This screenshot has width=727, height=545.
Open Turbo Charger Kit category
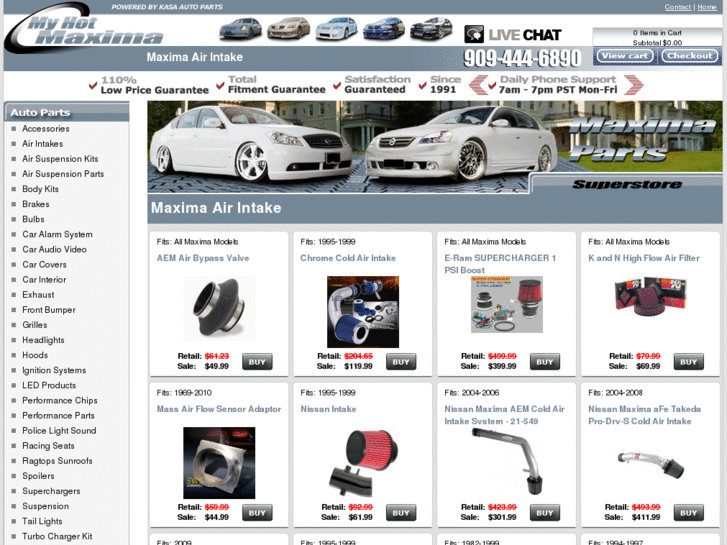click(57, 537)
